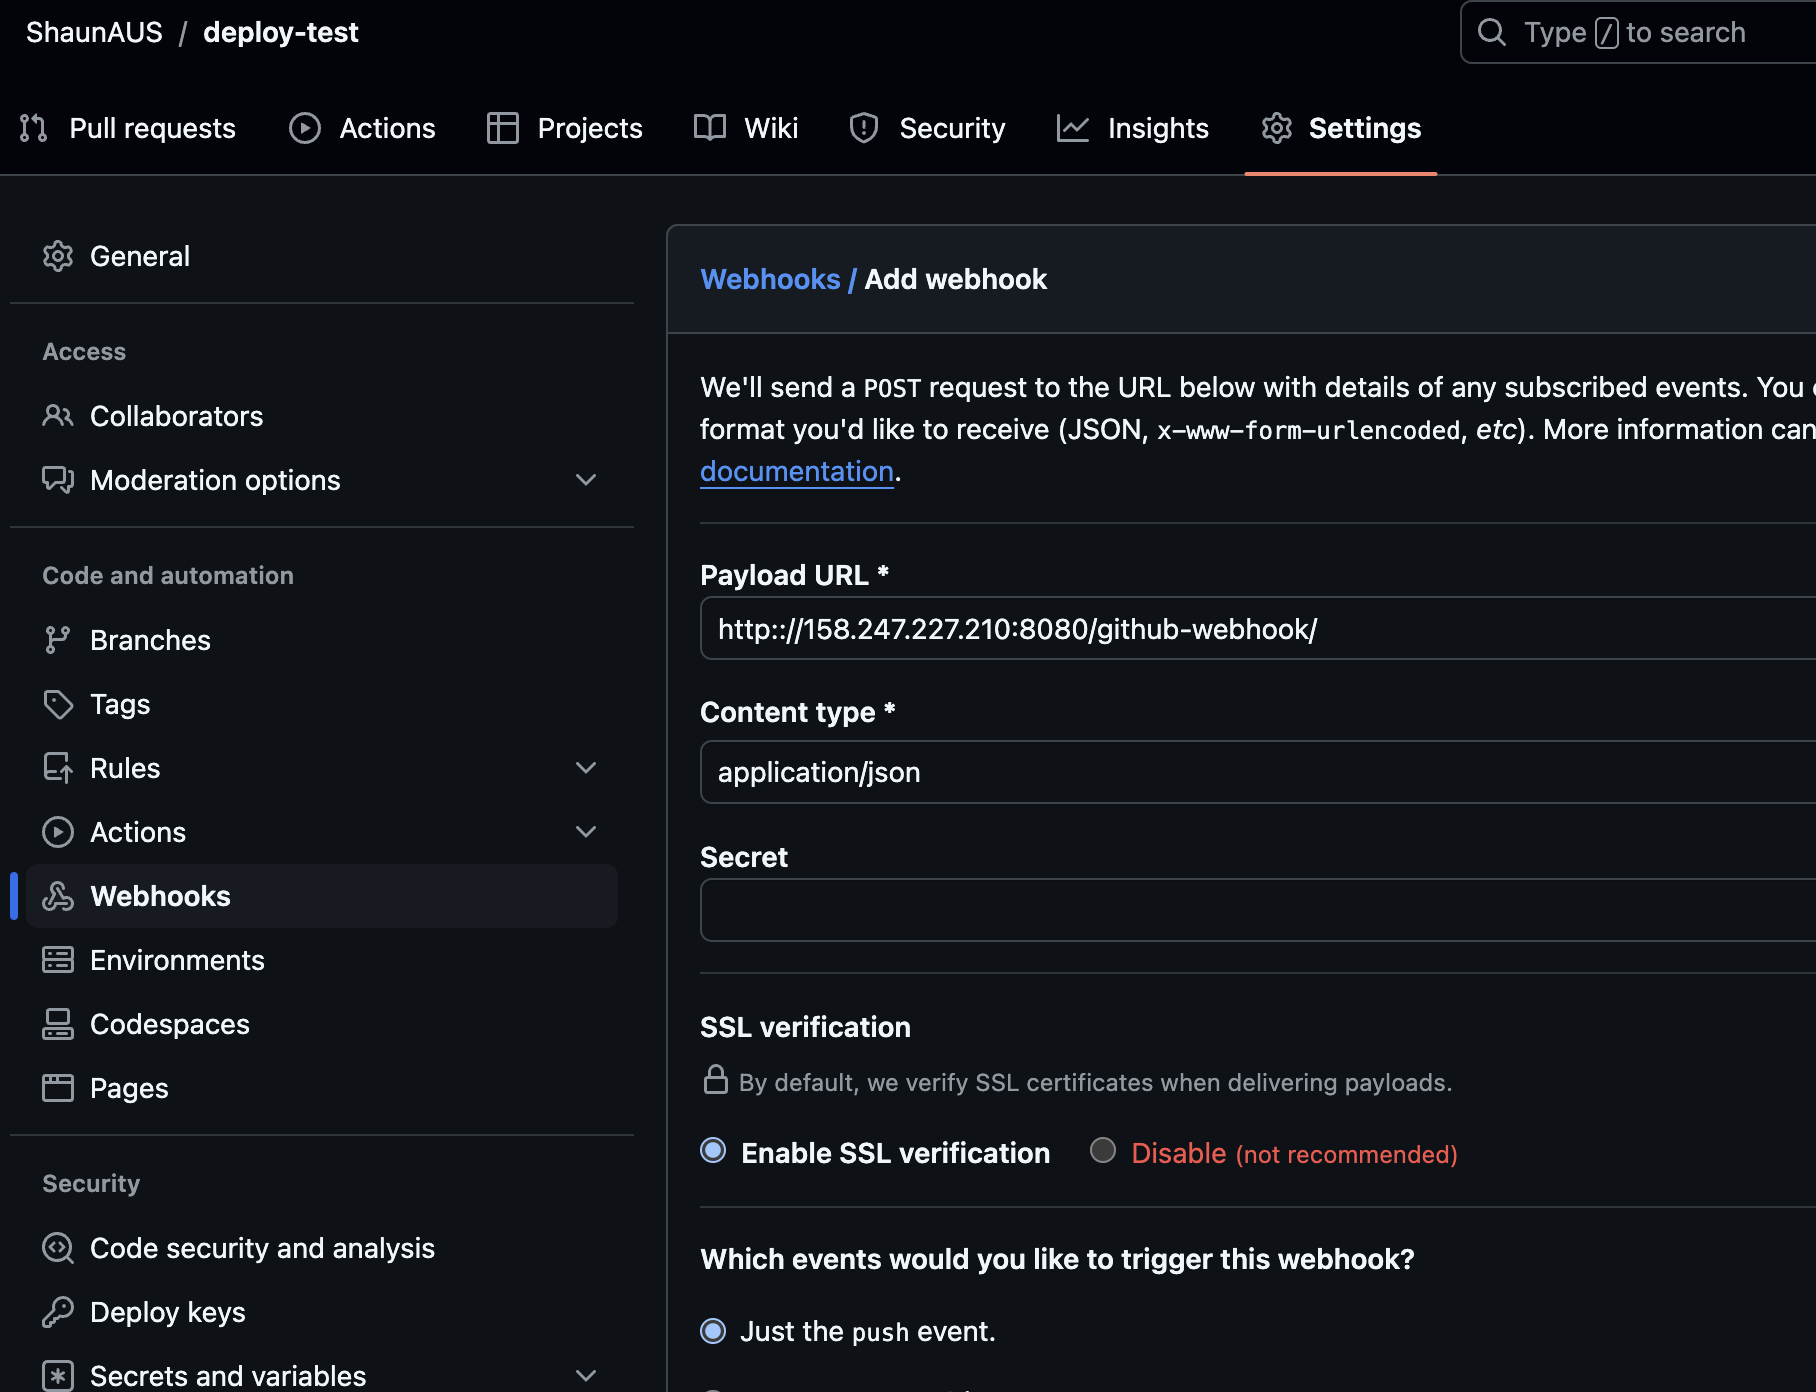
Task: Click the Insights graph icon
Action: click(x=1073, y=128)
